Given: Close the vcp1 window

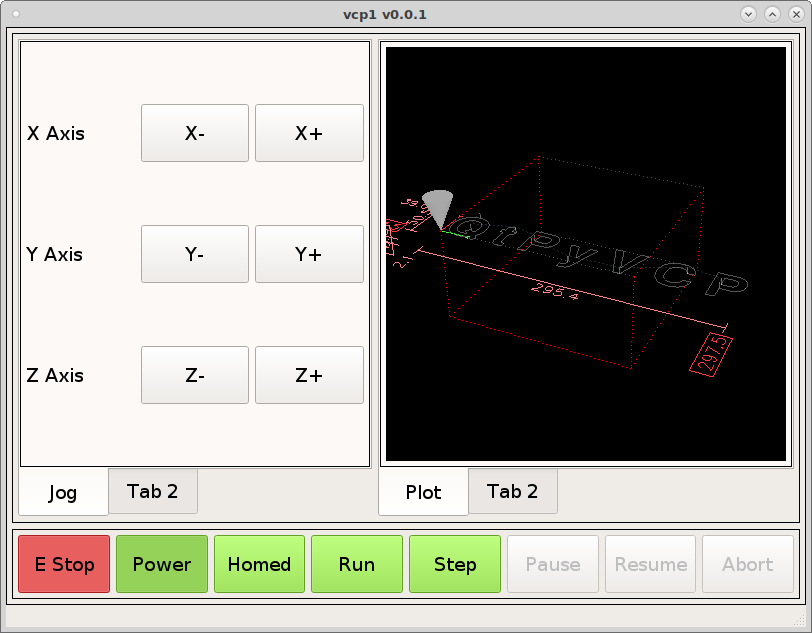Looking at the screenshot, I should [796, 15].
